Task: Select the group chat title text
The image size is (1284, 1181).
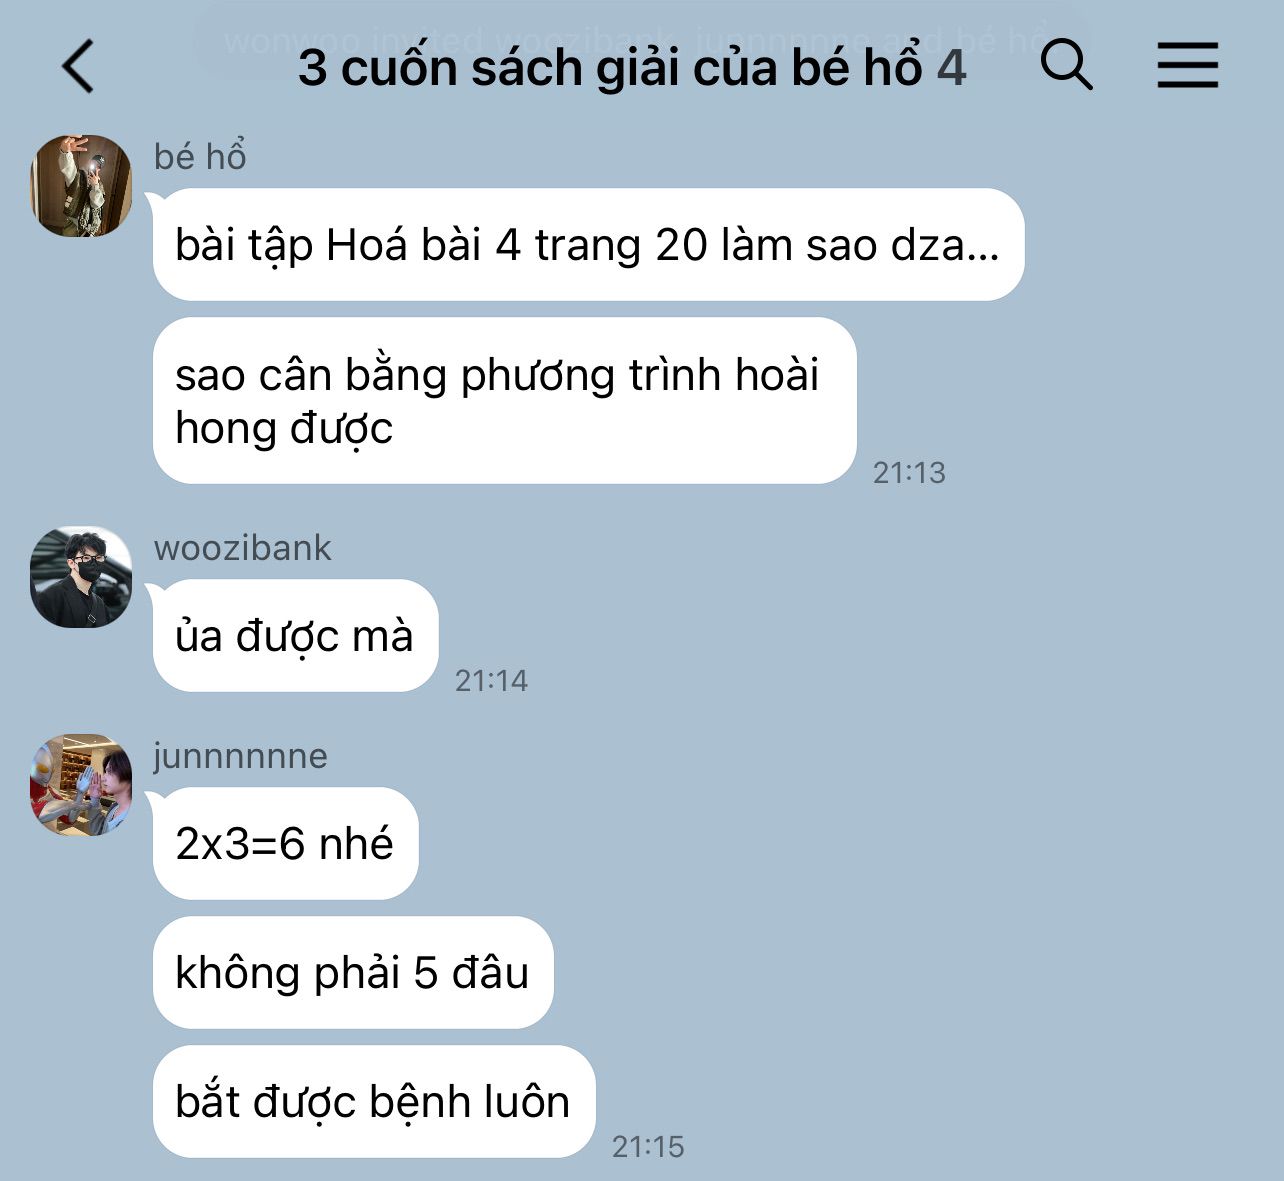Action: coord(610,68)
